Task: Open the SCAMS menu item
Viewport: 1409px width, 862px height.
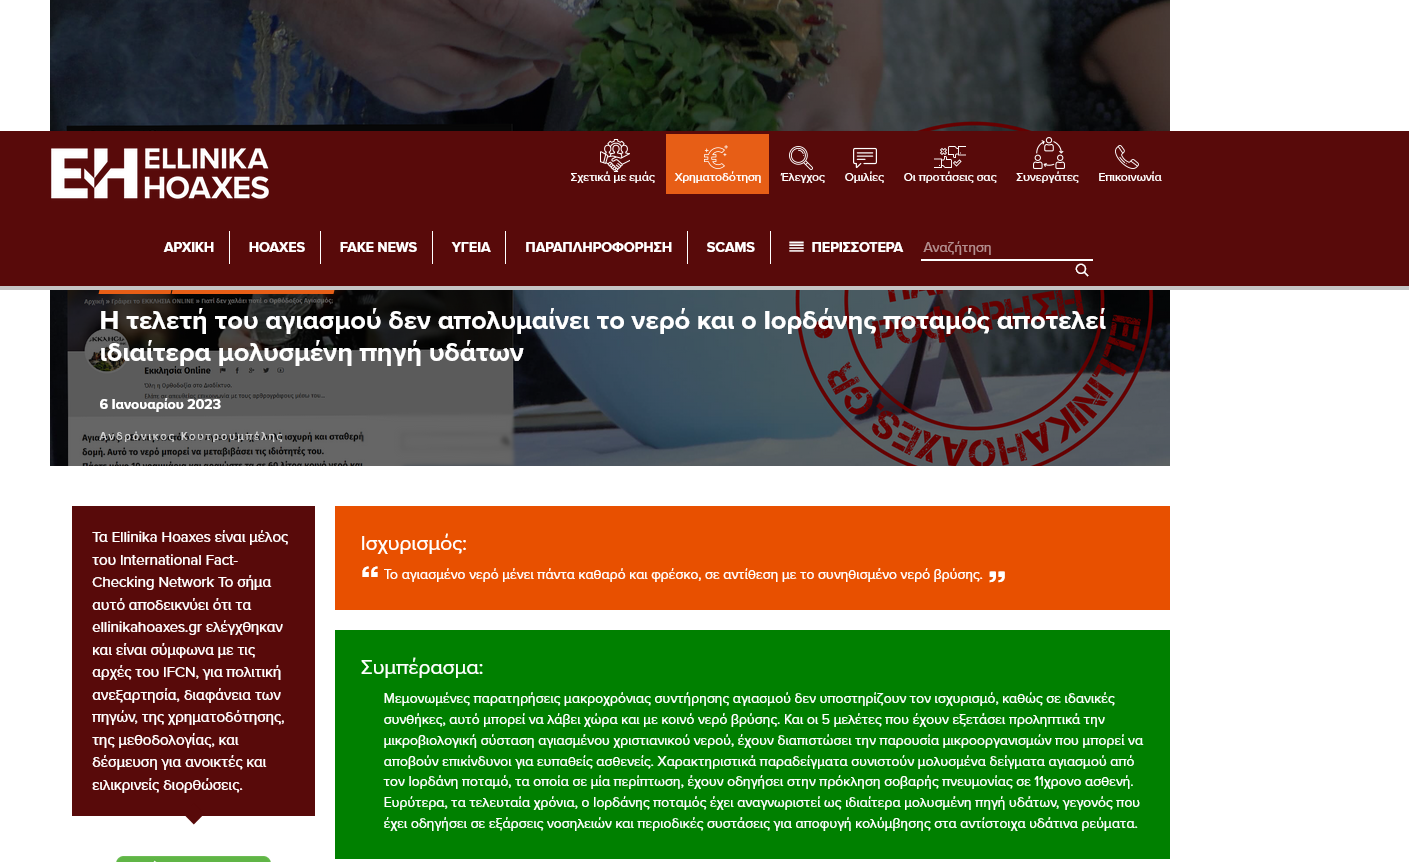Action: (x=730, y=247)
